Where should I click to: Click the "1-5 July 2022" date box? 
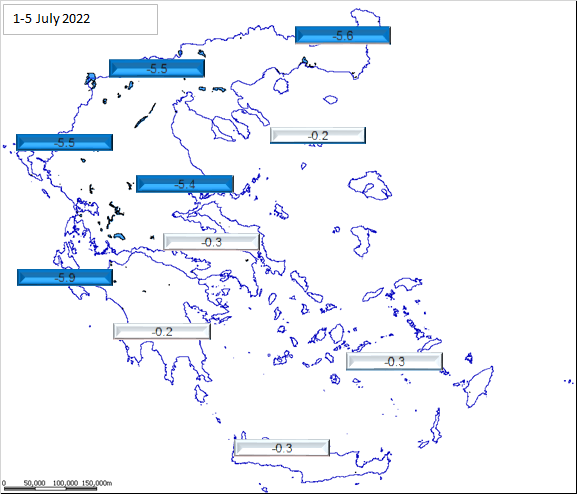tap(81, 20)
